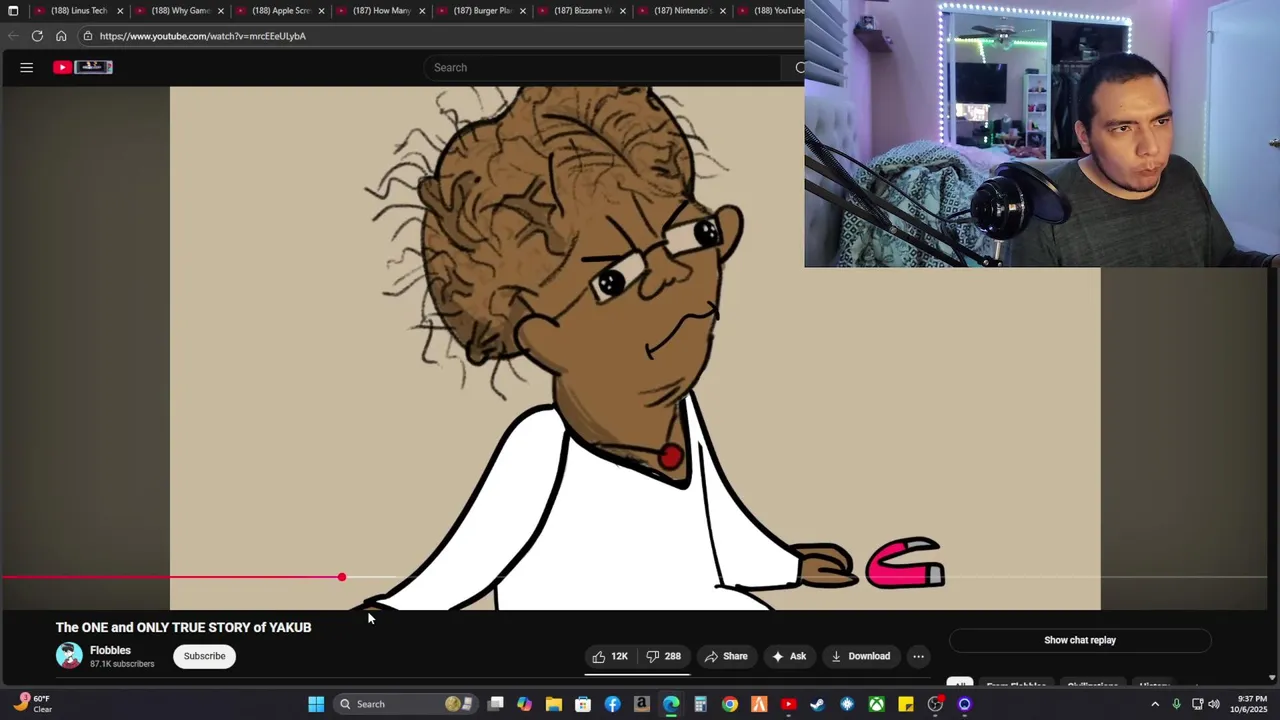
Task: Open Task View from taskbar
Action: (496, 704)
